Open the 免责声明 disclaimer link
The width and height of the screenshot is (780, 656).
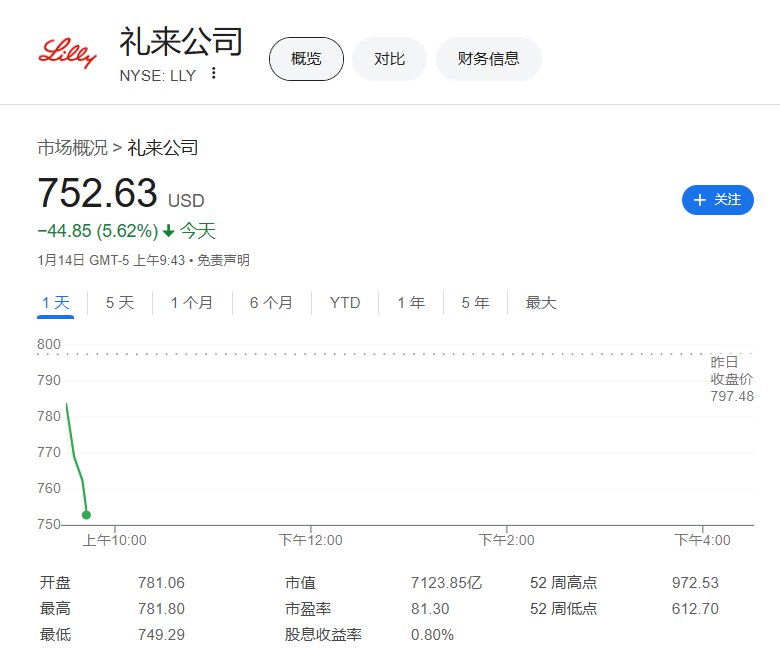tap(223, 260)
